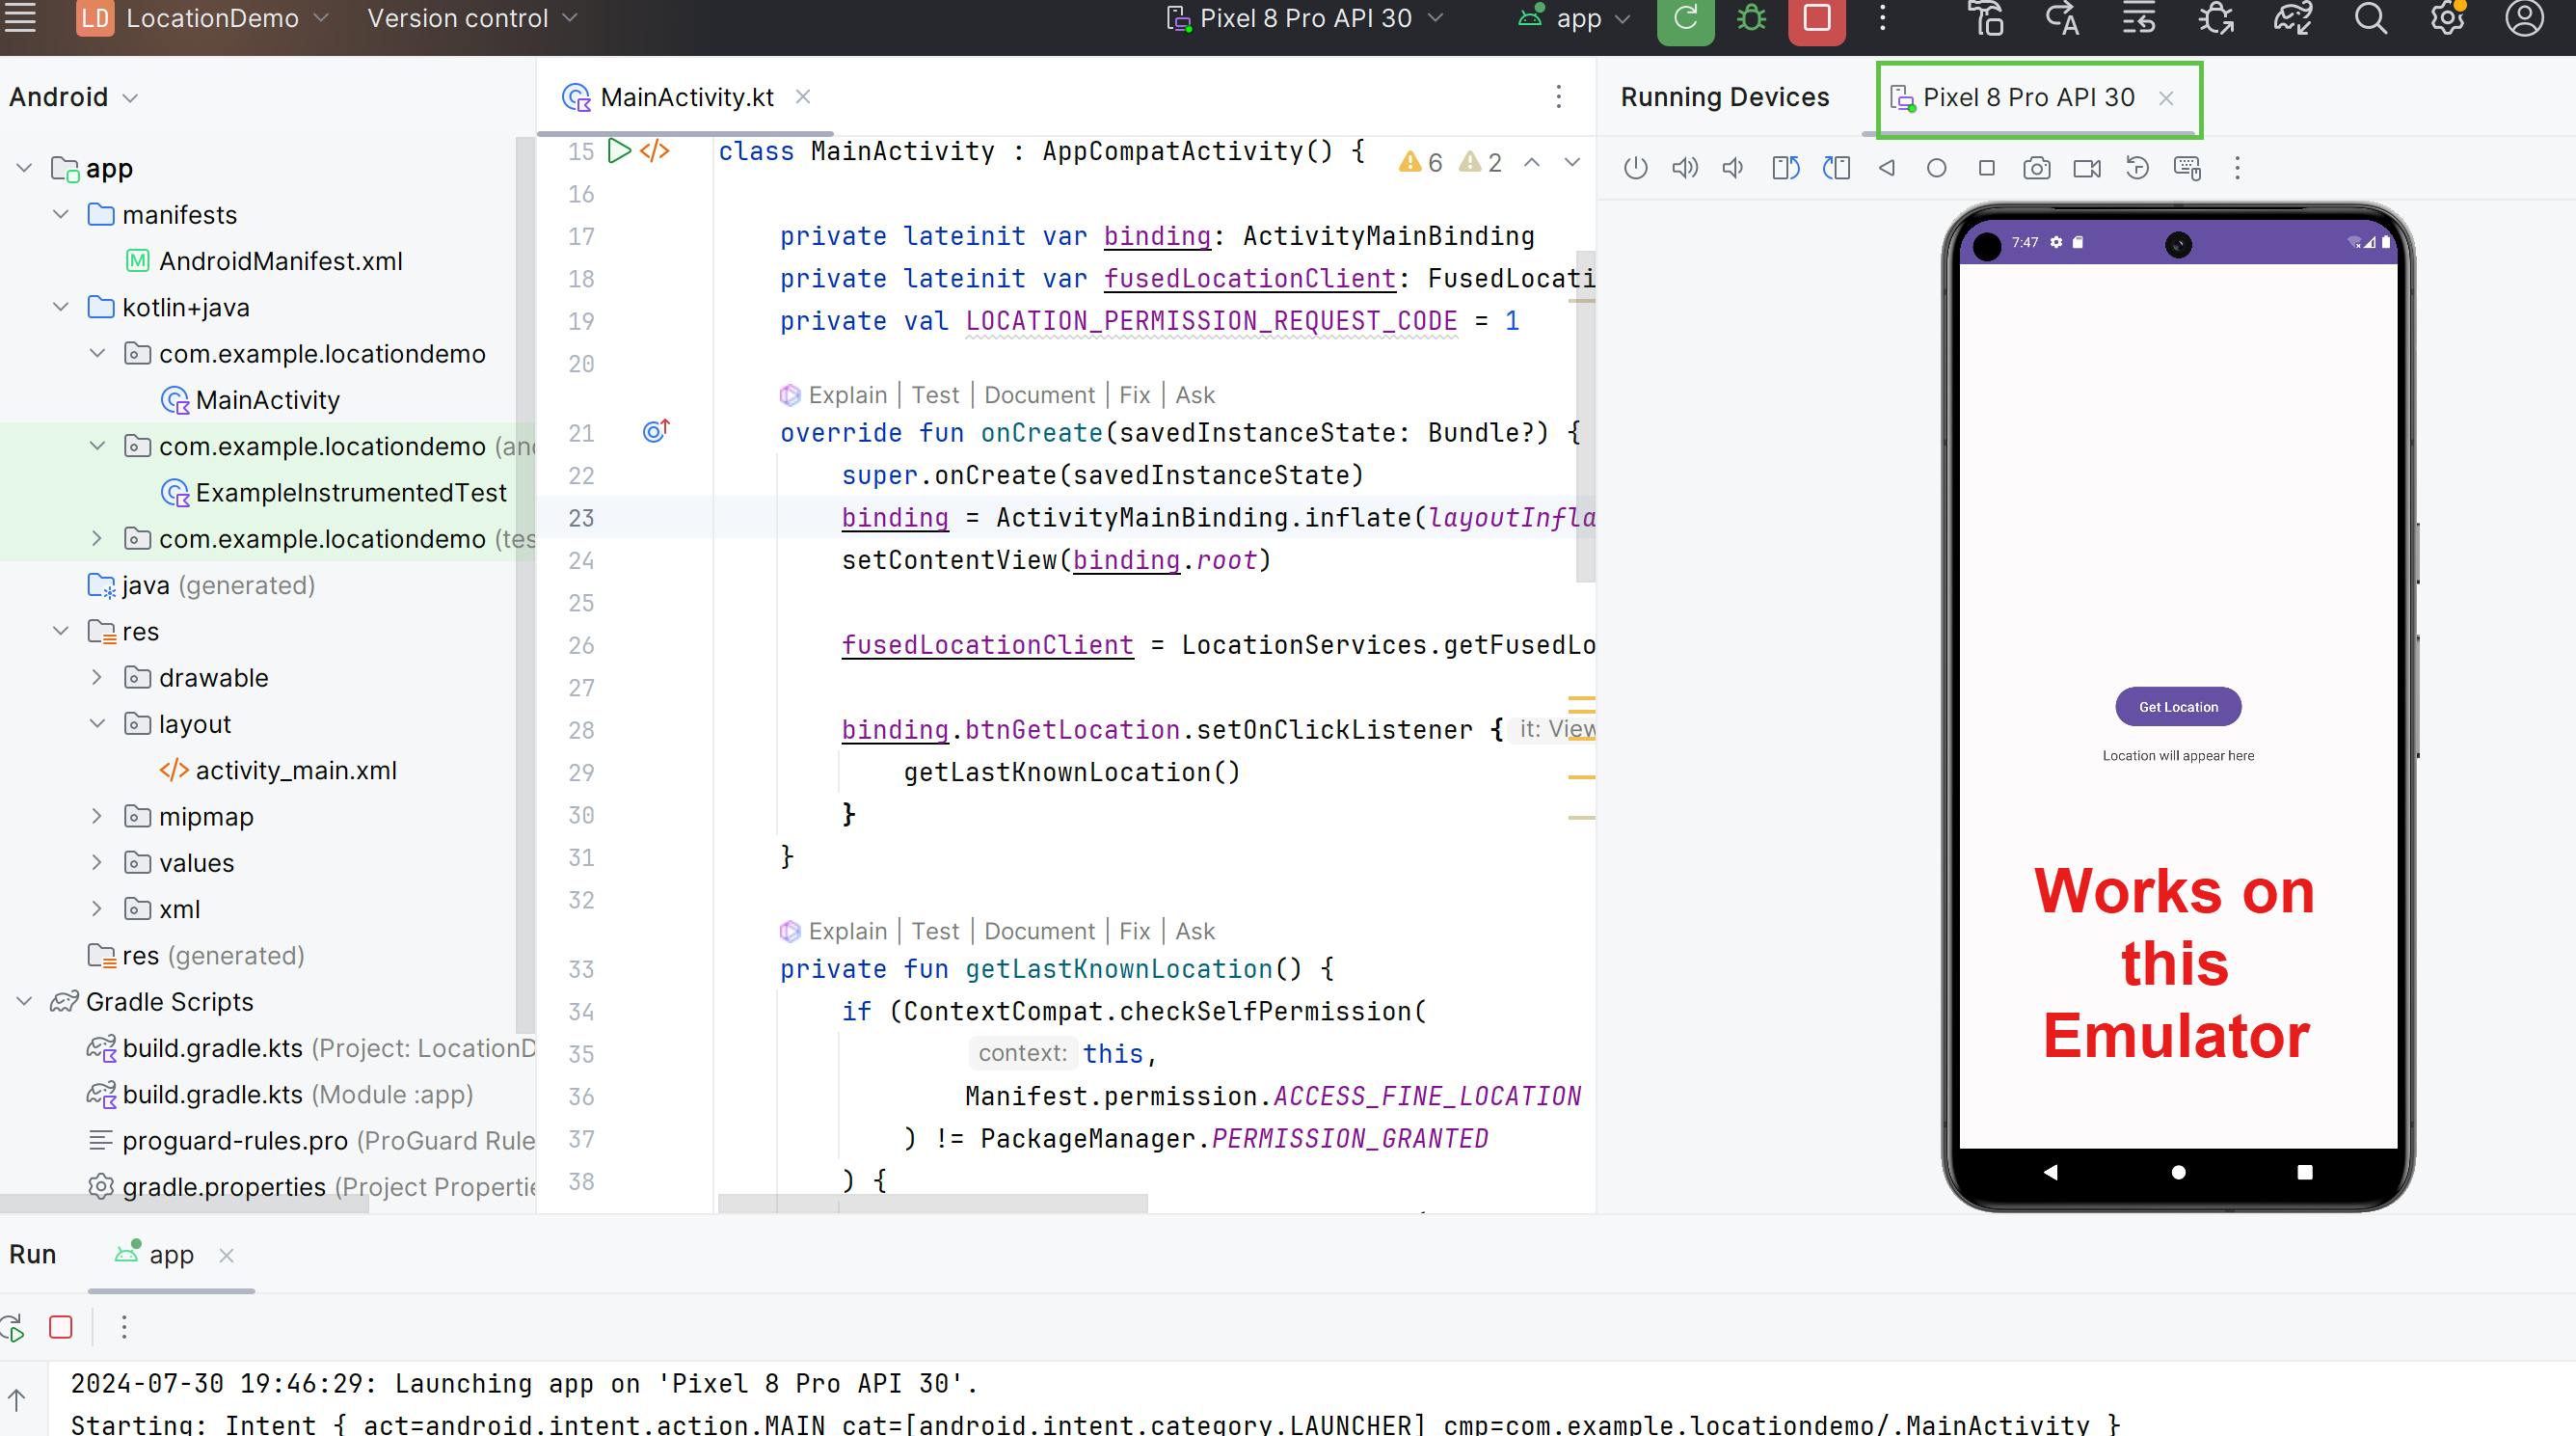Collapse the manifests folder
The height and width of the screenshot is (1436, 2576).
coord(61,214)
